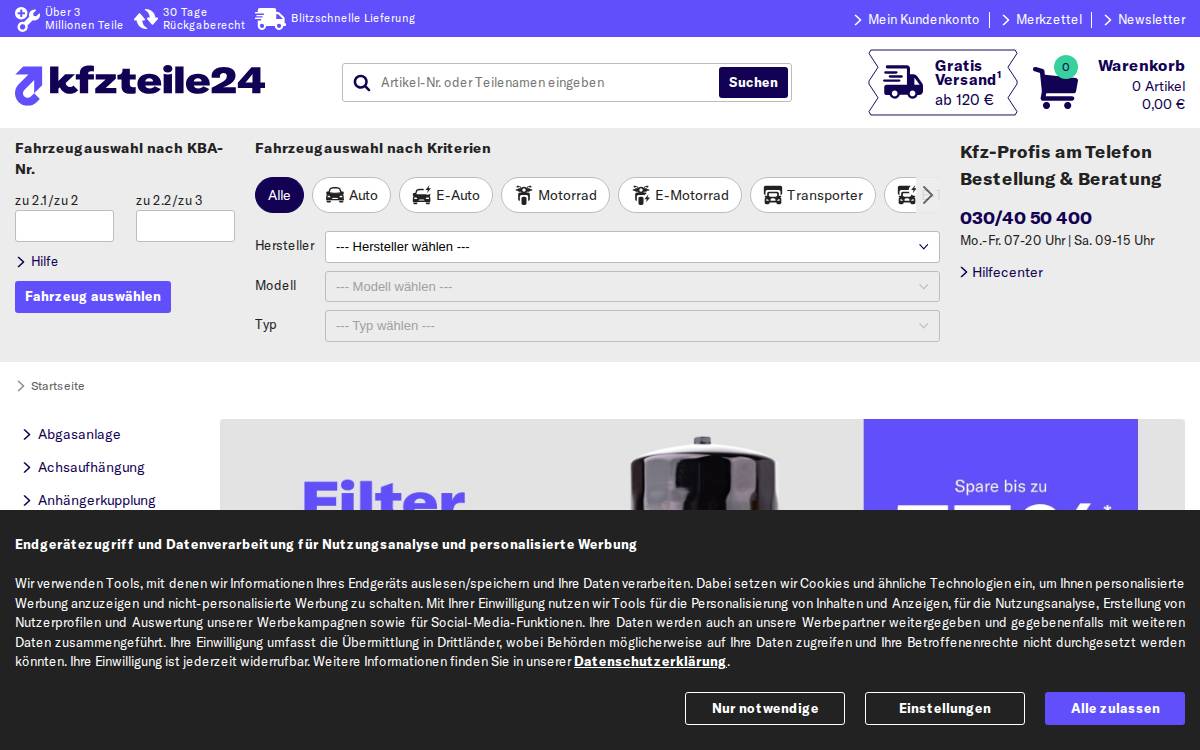This screenshot has height=750, width=1200.
Task: Open the Hersteller dropdown
Action: (x=632, y=247)
